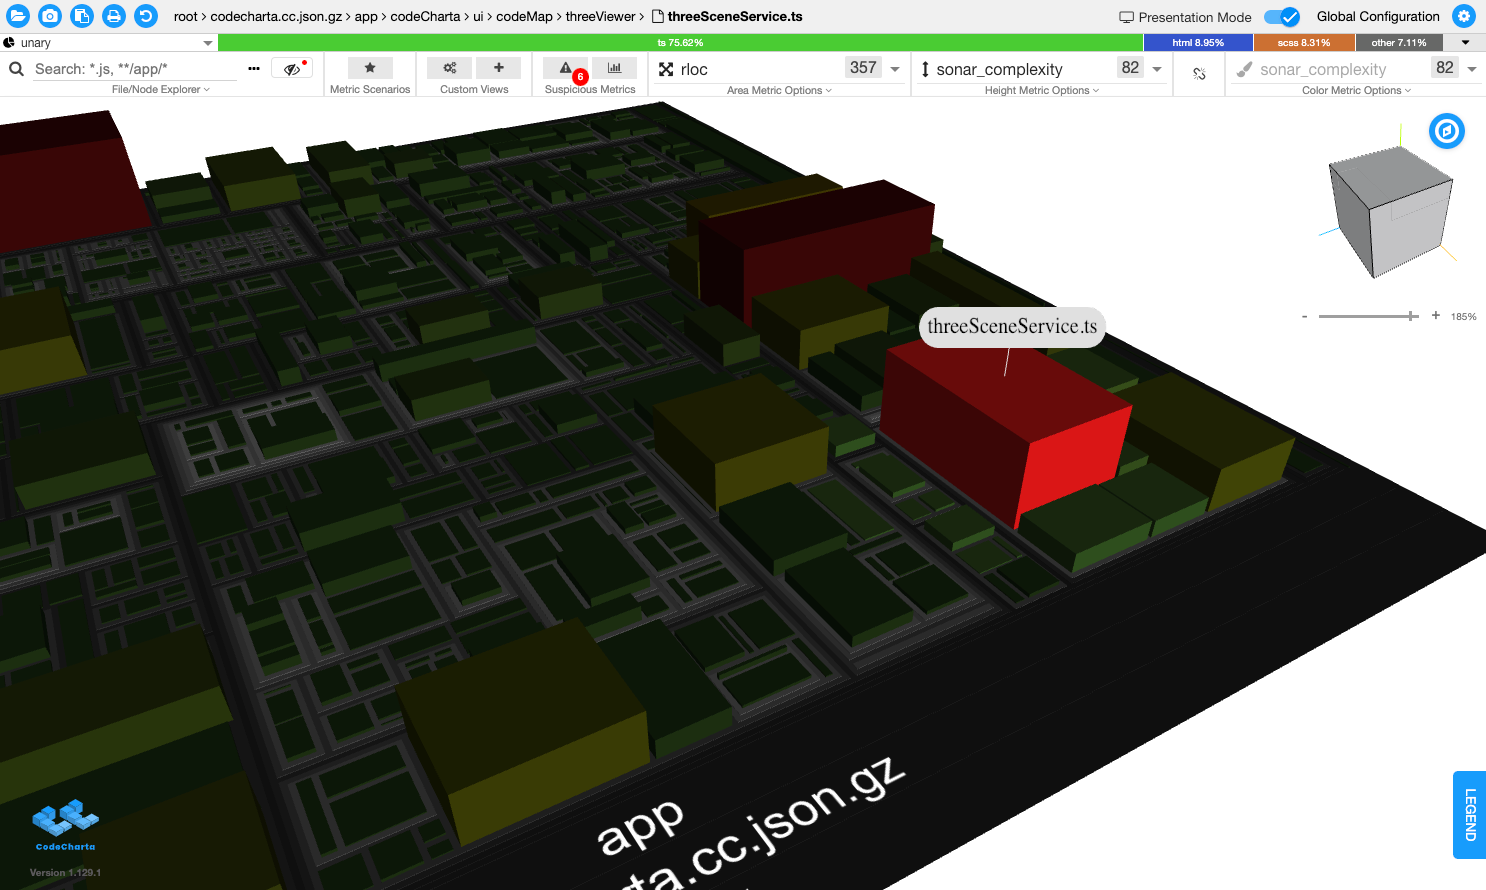Click codeCharta in the breadcrumb path
Image resolution: width=1486 pixels, height=890 pixels.
coord(425,16)
